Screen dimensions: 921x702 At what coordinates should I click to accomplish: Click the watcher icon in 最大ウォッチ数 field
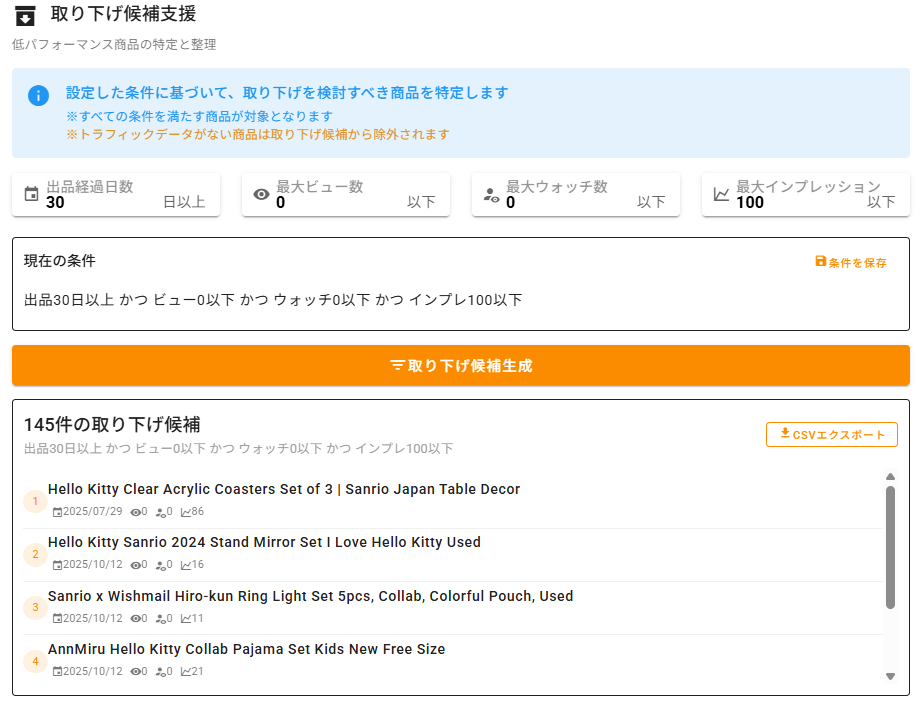491,194
